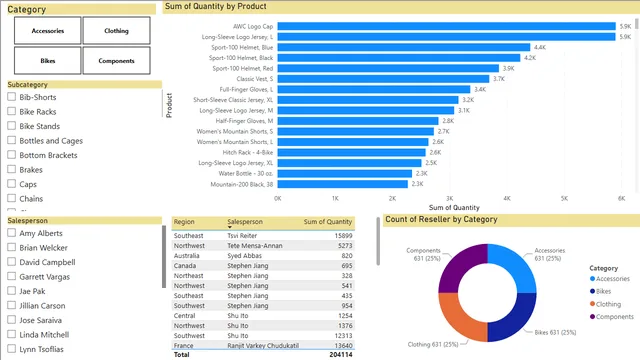Click the Classic Vest, S bar
This screenshot has height=360, width=640.
(383, 79)
